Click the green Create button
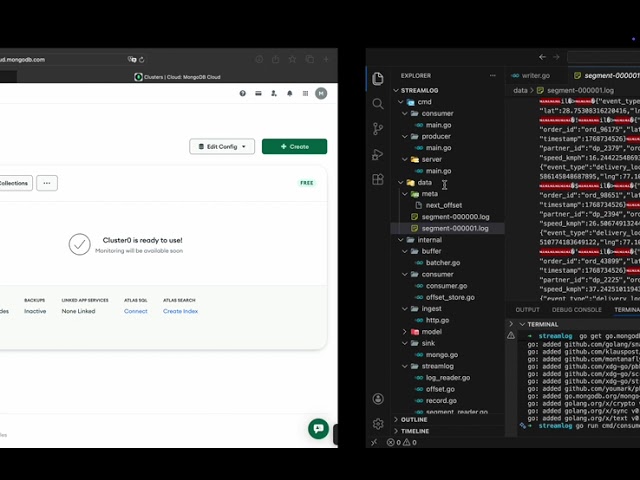This screenshot has height=480, width=640. [x=294, y=147]
